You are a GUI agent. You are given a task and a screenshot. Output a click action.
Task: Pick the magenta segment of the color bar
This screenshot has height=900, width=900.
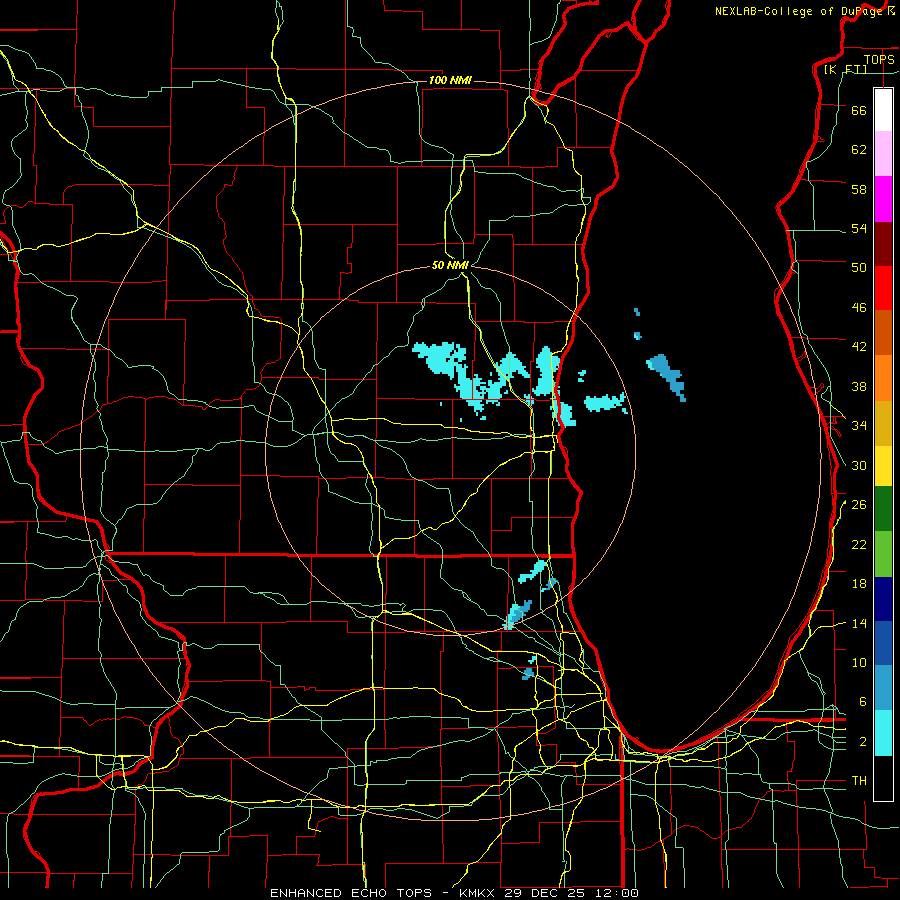[x=883, y=199]
